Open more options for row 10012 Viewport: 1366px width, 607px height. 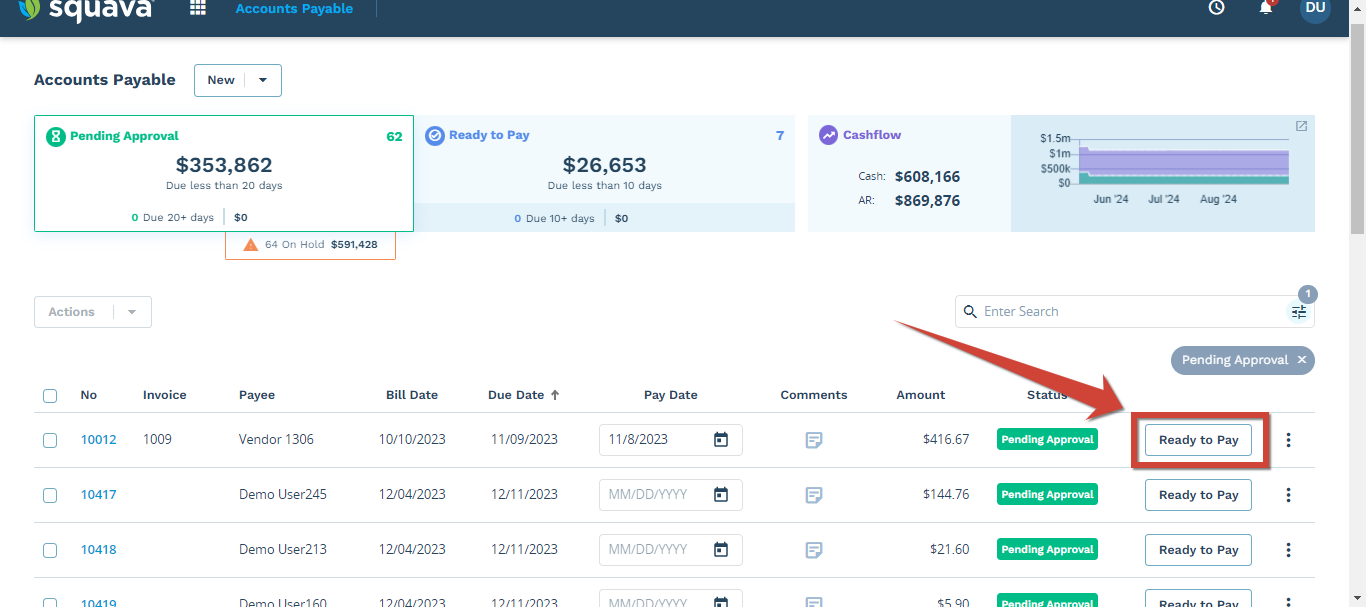[1288, 440]
